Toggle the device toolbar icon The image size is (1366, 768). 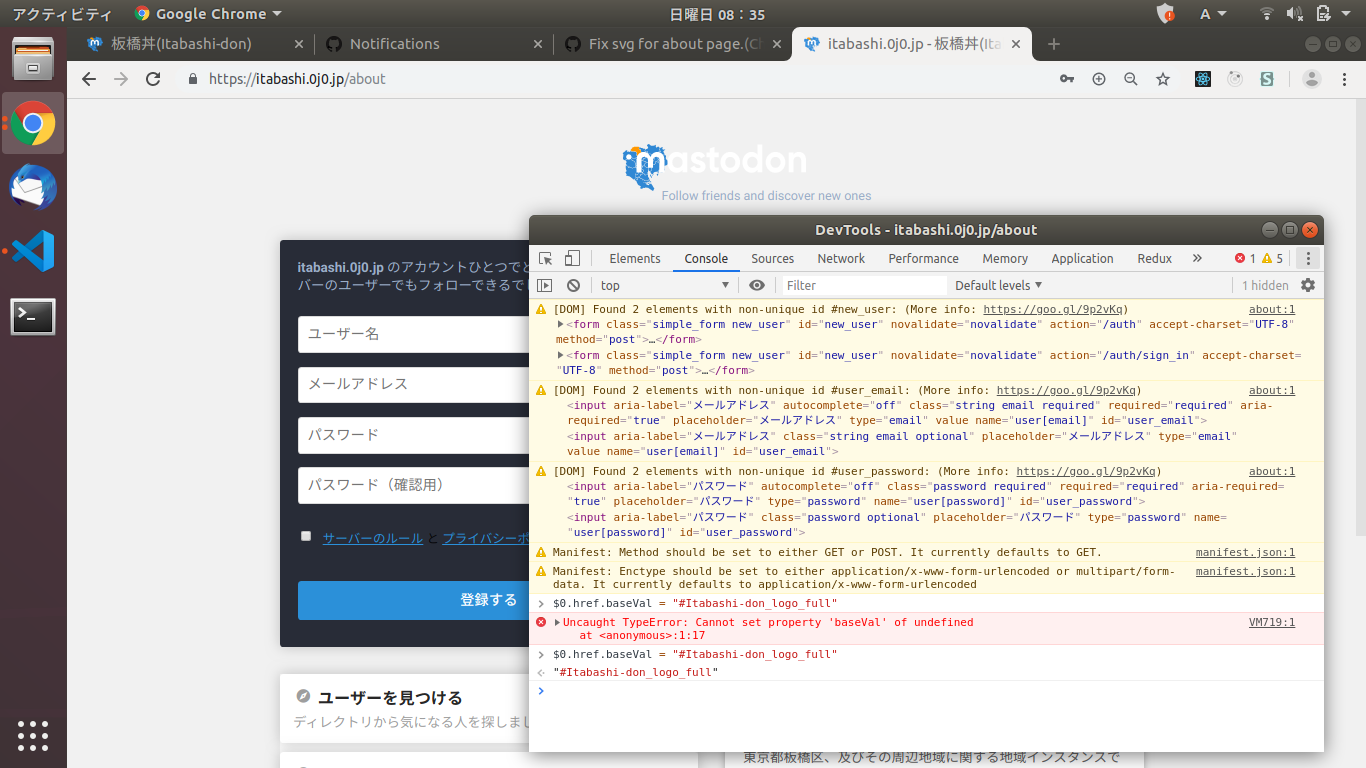572,258
